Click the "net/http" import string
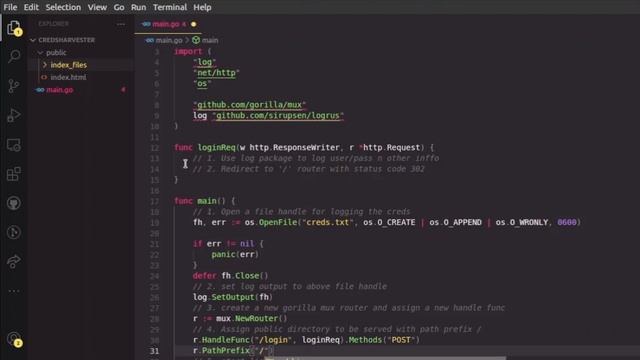The width and height of the screenshot is (640, 360). coord(216,73)
